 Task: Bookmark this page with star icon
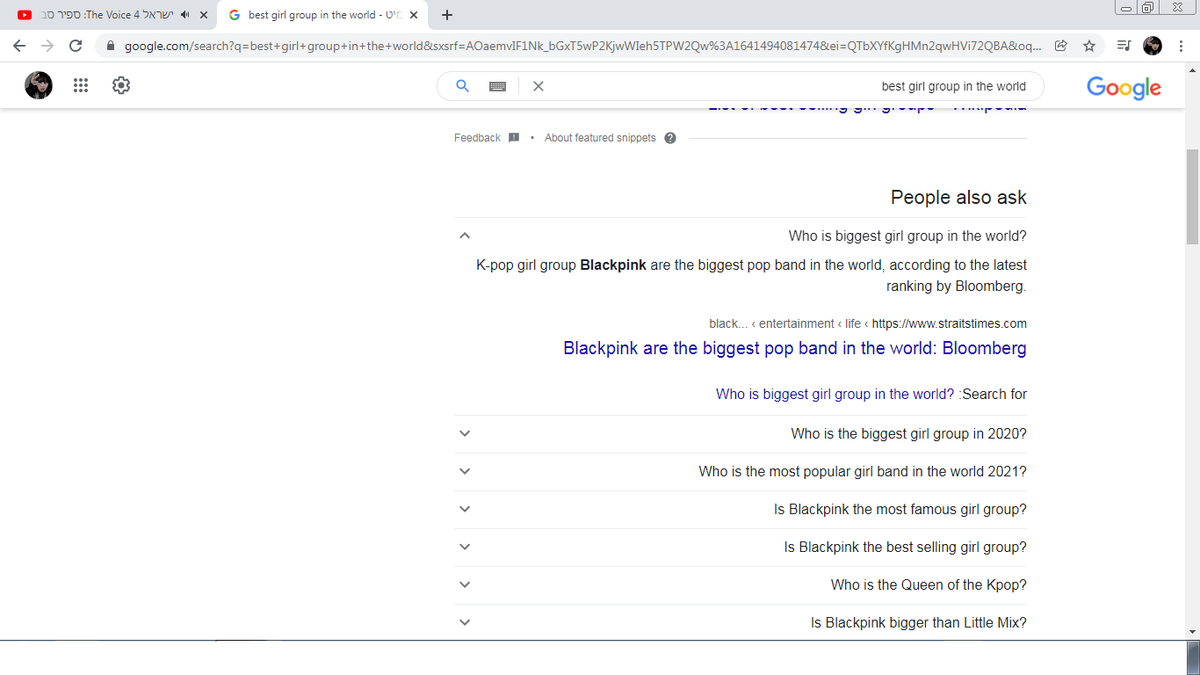point(1088,46)
